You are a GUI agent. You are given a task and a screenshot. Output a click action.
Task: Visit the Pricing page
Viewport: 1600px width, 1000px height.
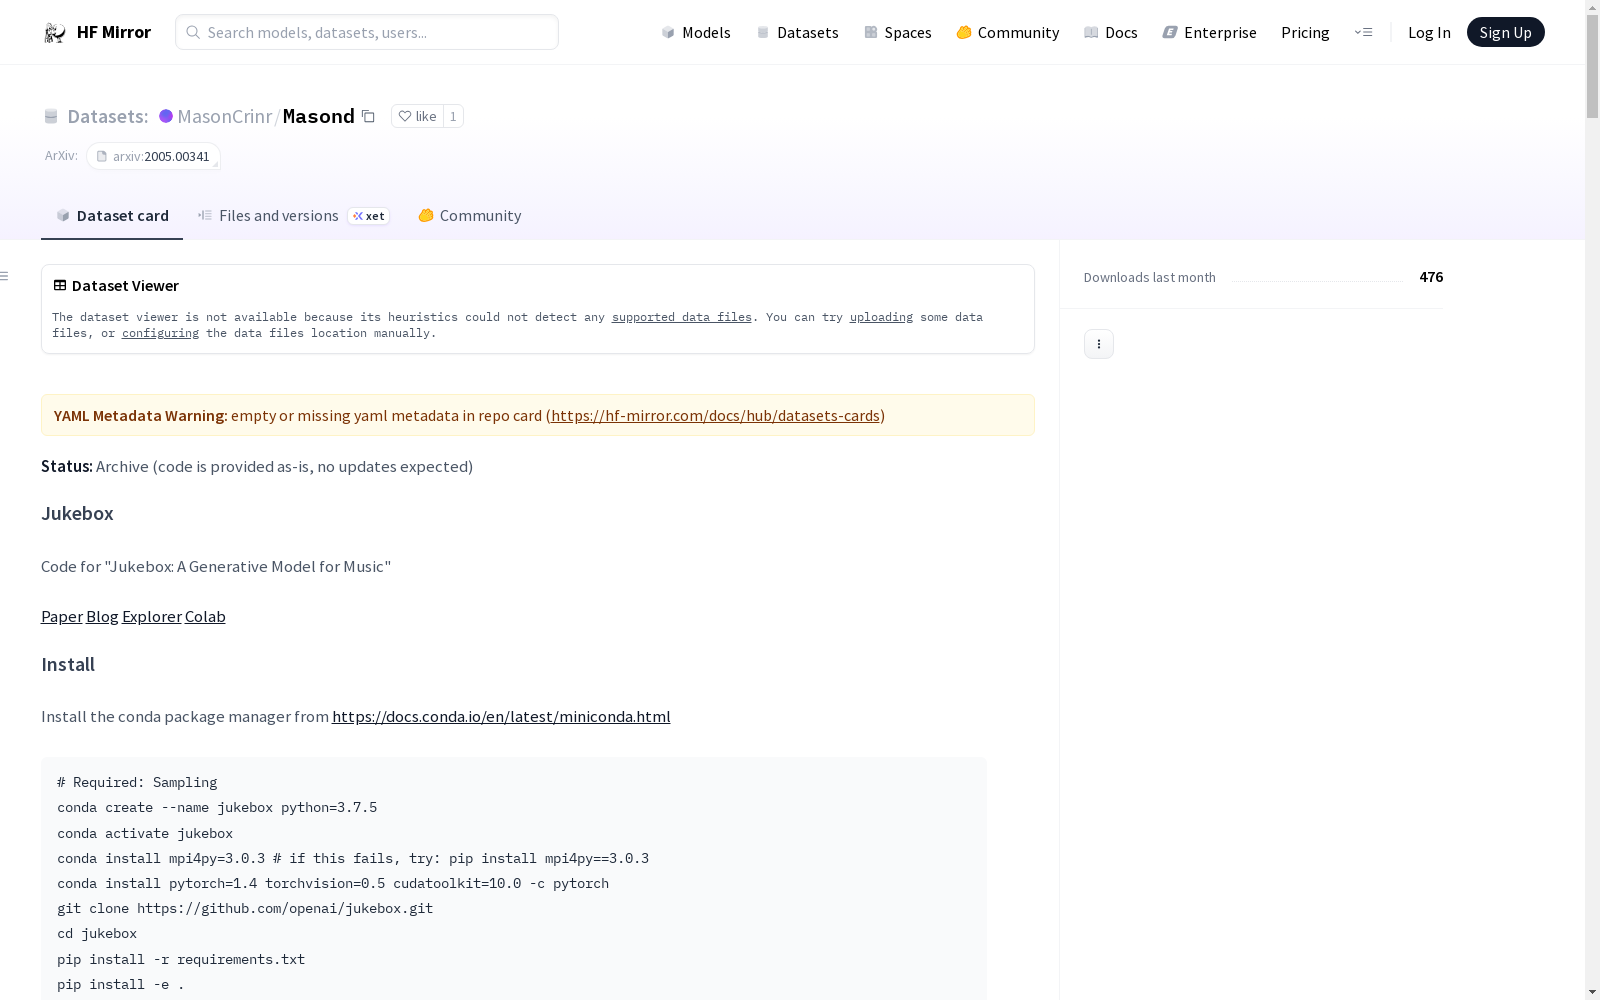tap(1305, 32)
